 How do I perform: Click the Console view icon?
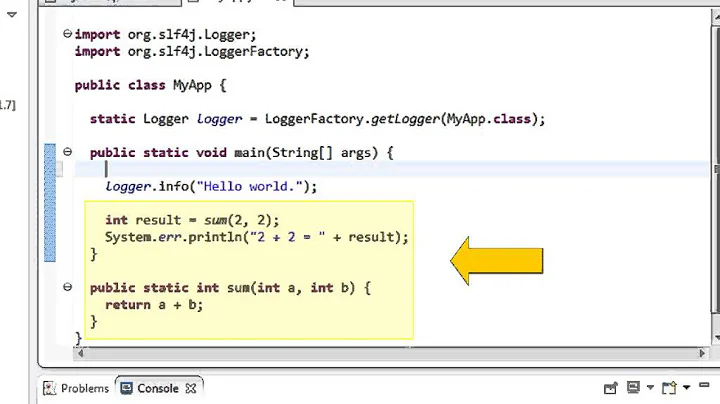[x=126, y=388]
